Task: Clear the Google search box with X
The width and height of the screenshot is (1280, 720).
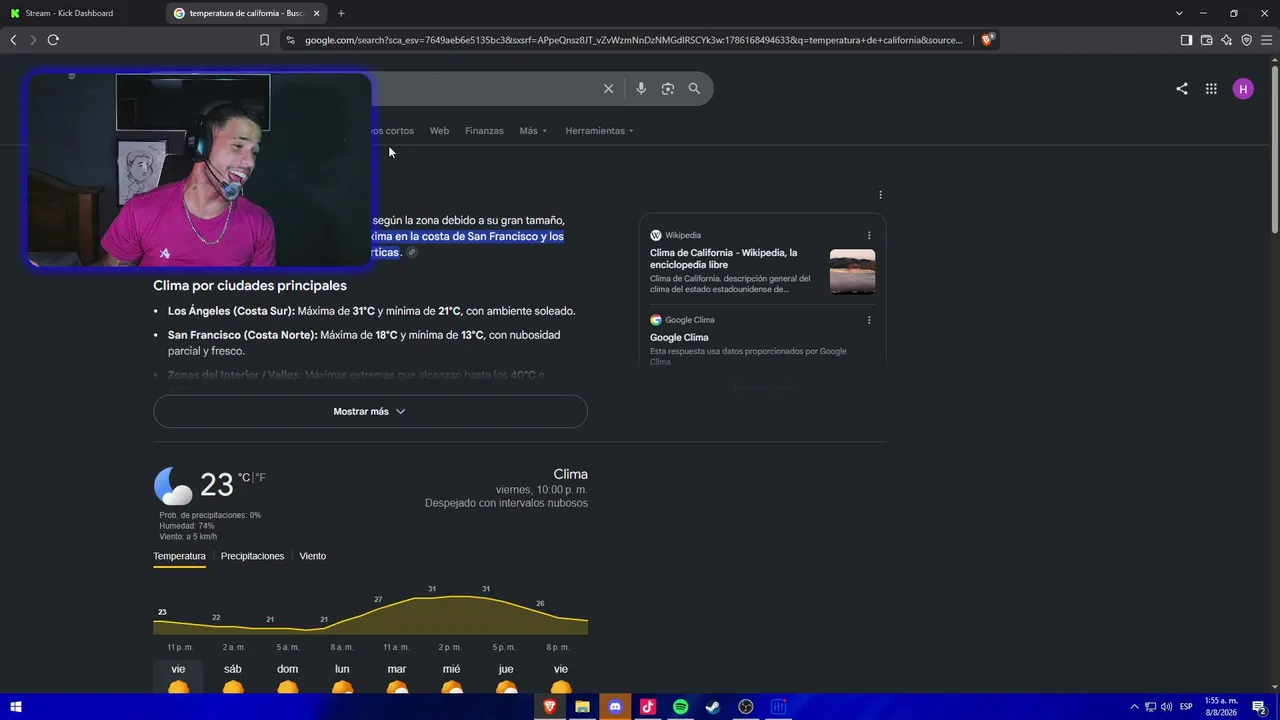Action: [608, 89]
